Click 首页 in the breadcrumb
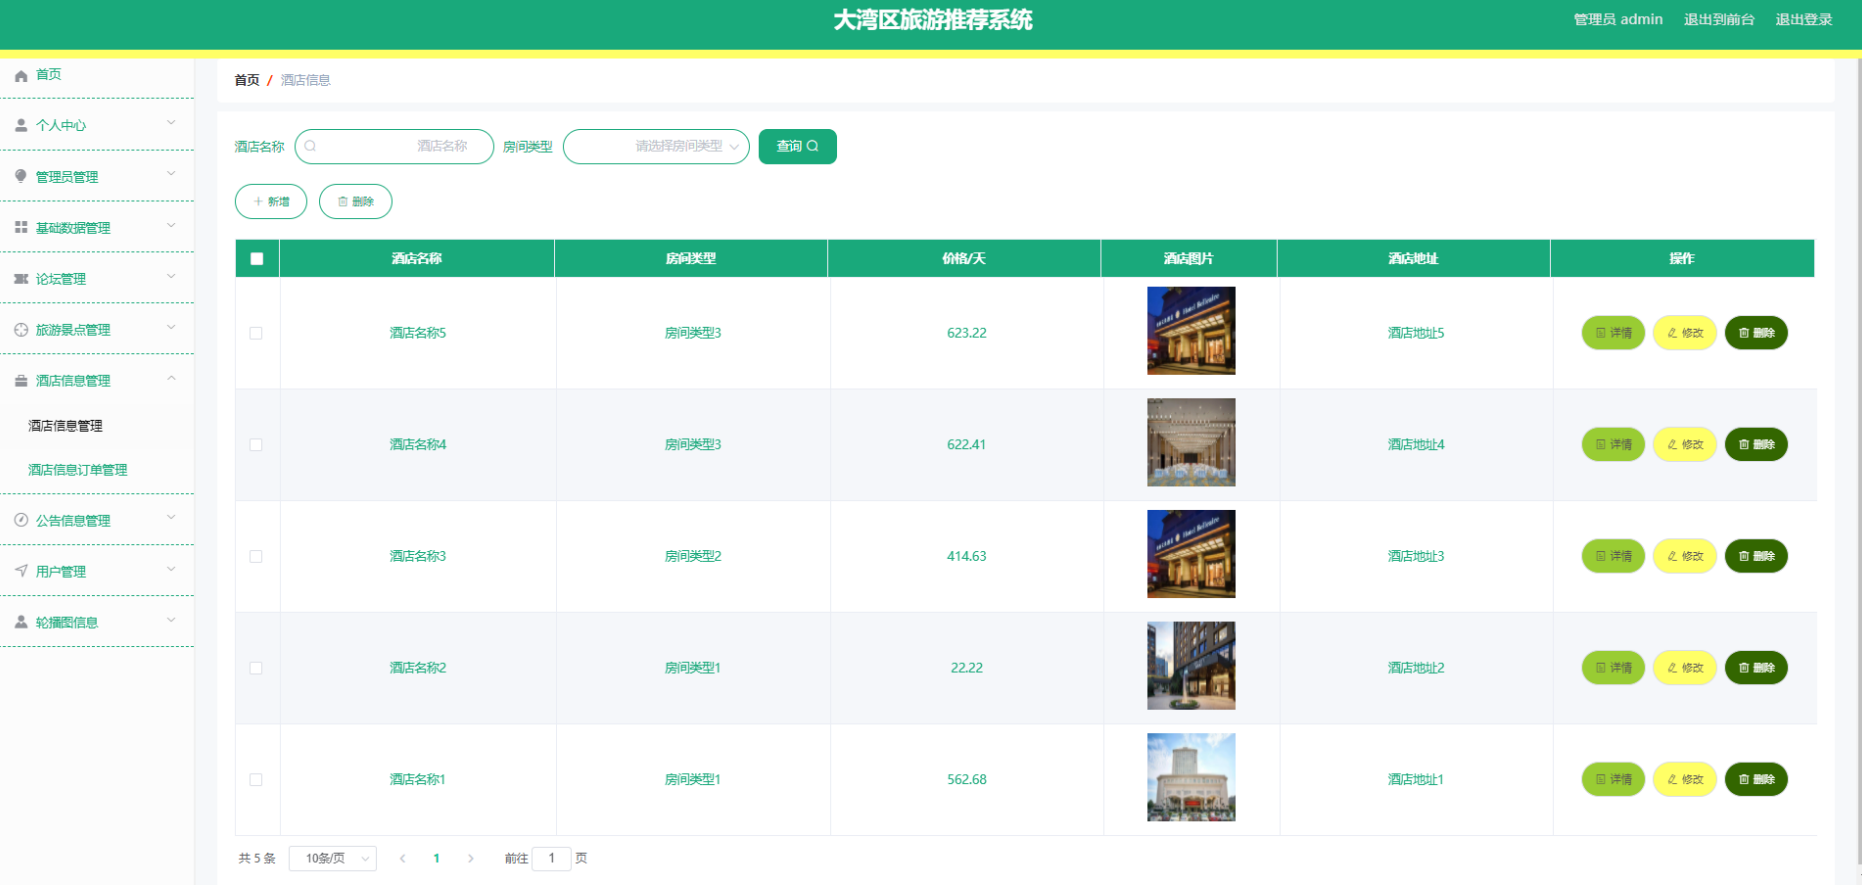The image size is (1862, 893). click(247, 80)
